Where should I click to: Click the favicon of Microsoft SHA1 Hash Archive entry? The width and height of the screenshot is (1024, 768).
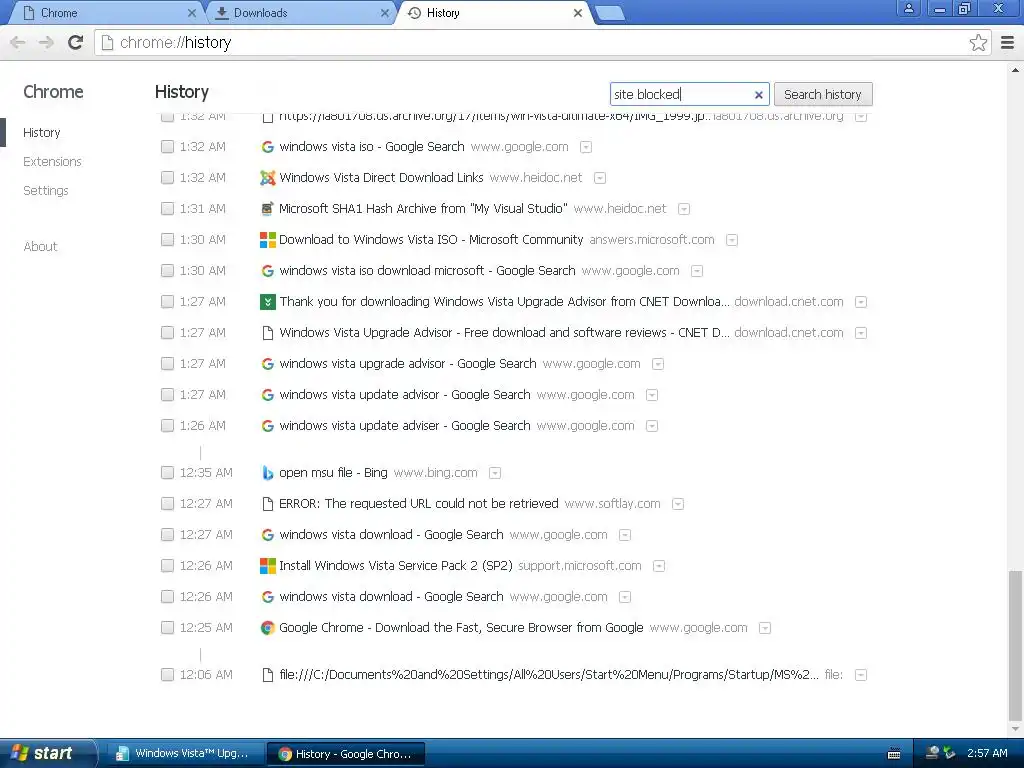point(268,209)
